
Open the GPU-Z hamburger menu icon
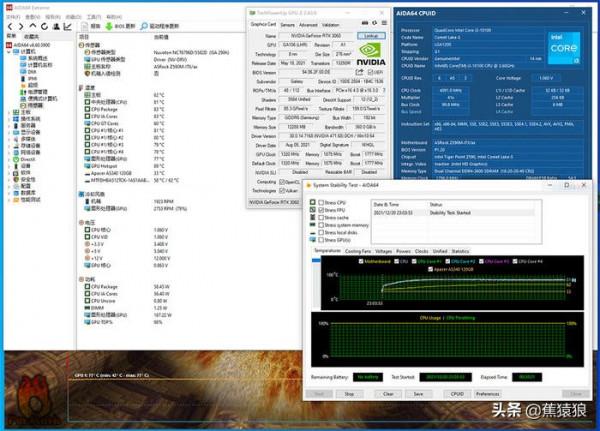pyautogui.click(x=384, y=24)
